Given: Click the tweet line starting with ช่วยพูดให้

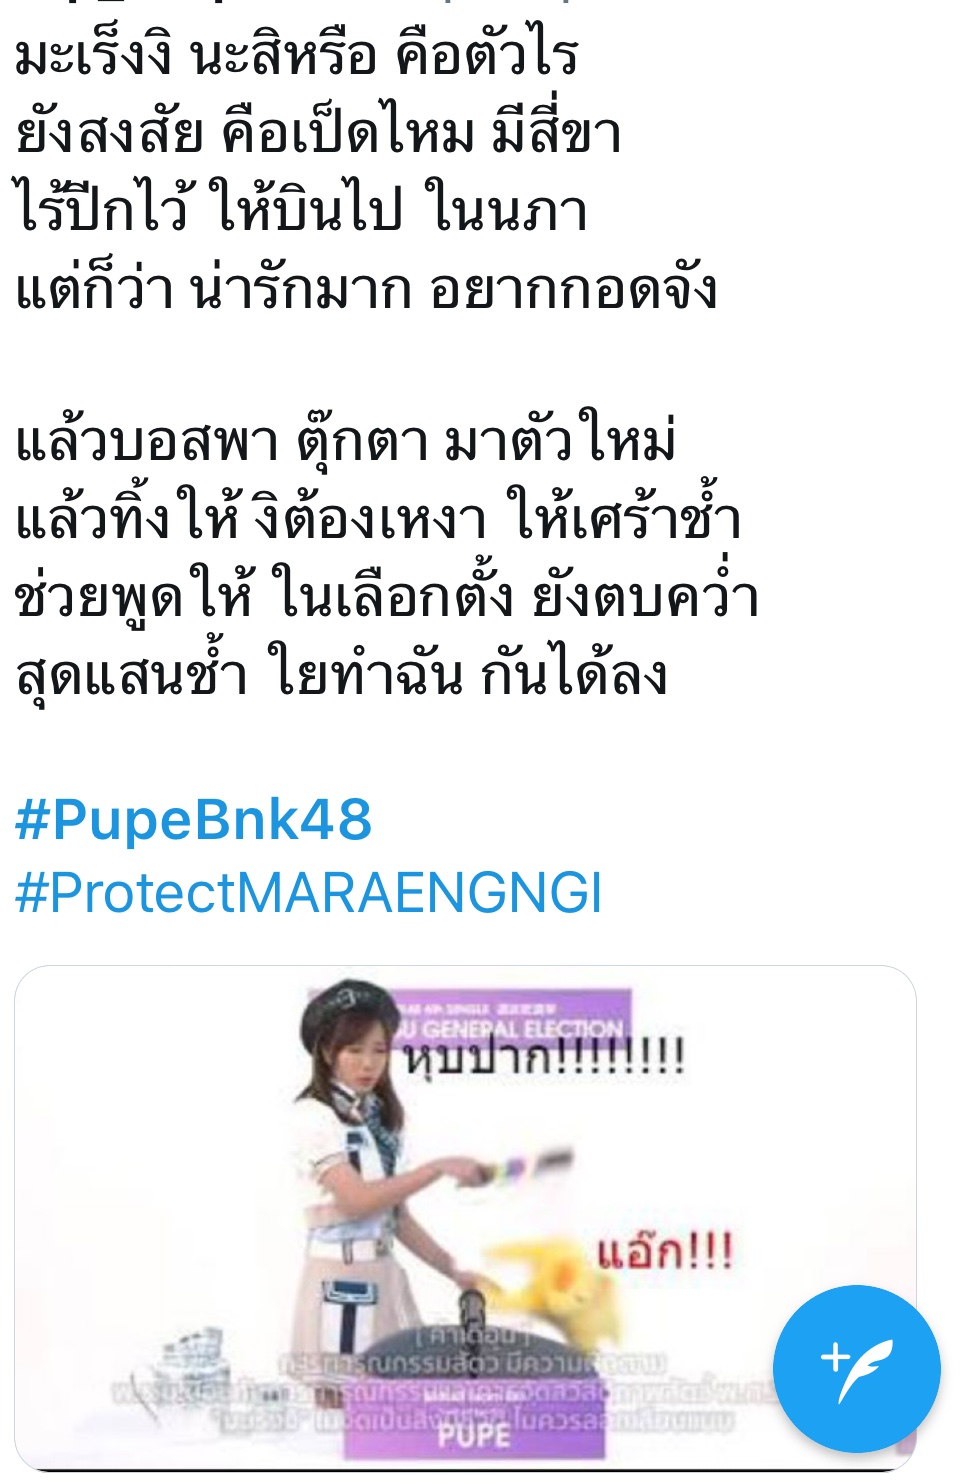Looking at the screenshot, I should [387, 596].
